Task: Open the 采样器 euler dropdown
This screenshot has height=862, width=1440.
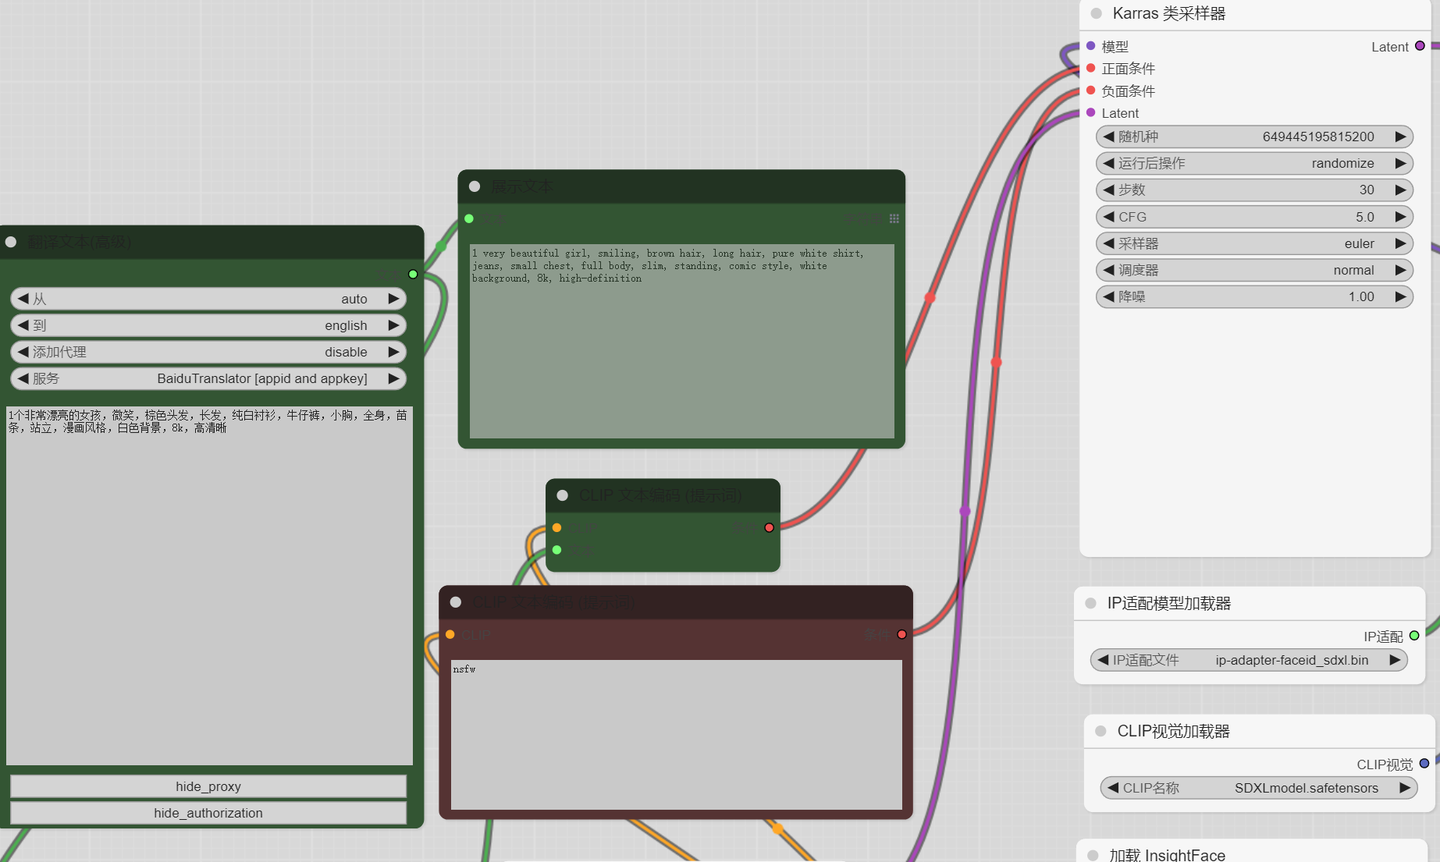Action: click(x=1254, y=243)
